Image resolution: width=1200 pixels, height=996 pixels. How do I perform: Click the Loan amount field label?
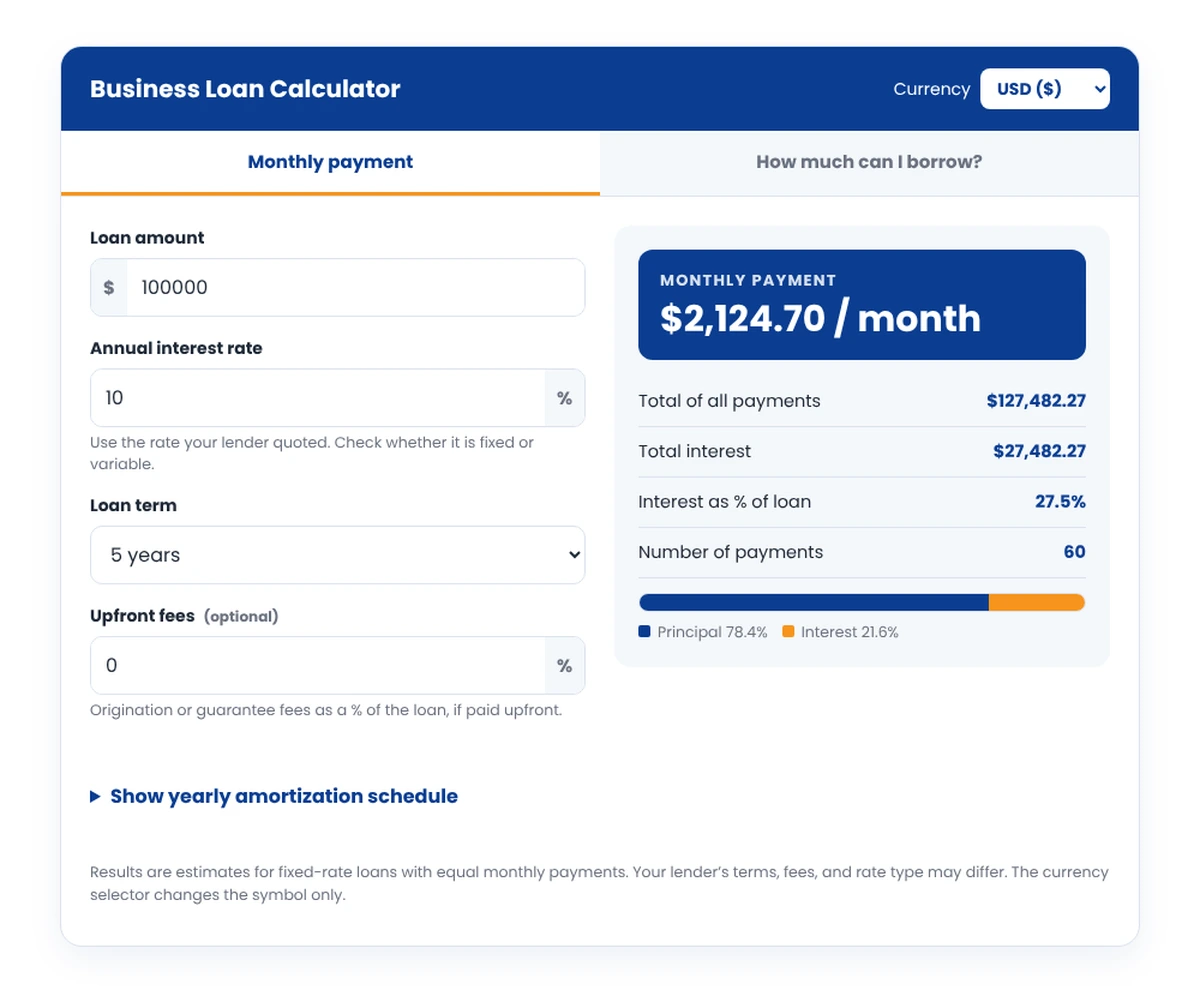[147, 238]
